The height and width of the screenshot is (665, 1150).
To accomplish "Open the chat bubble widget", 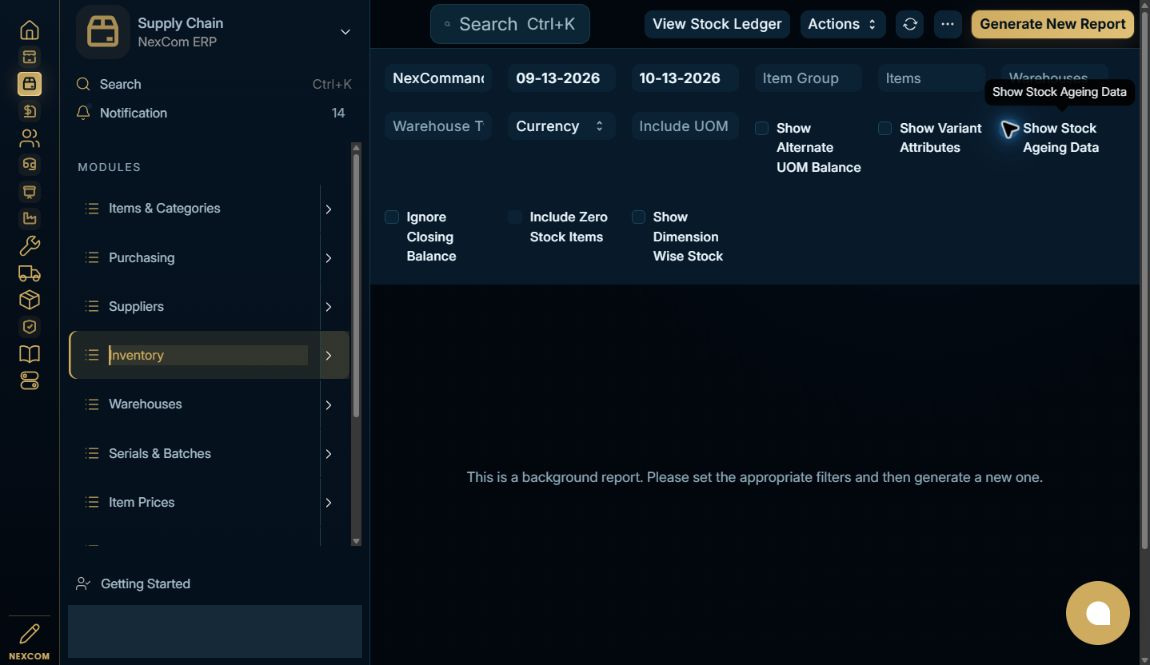I will click(x=1097, y=613).
